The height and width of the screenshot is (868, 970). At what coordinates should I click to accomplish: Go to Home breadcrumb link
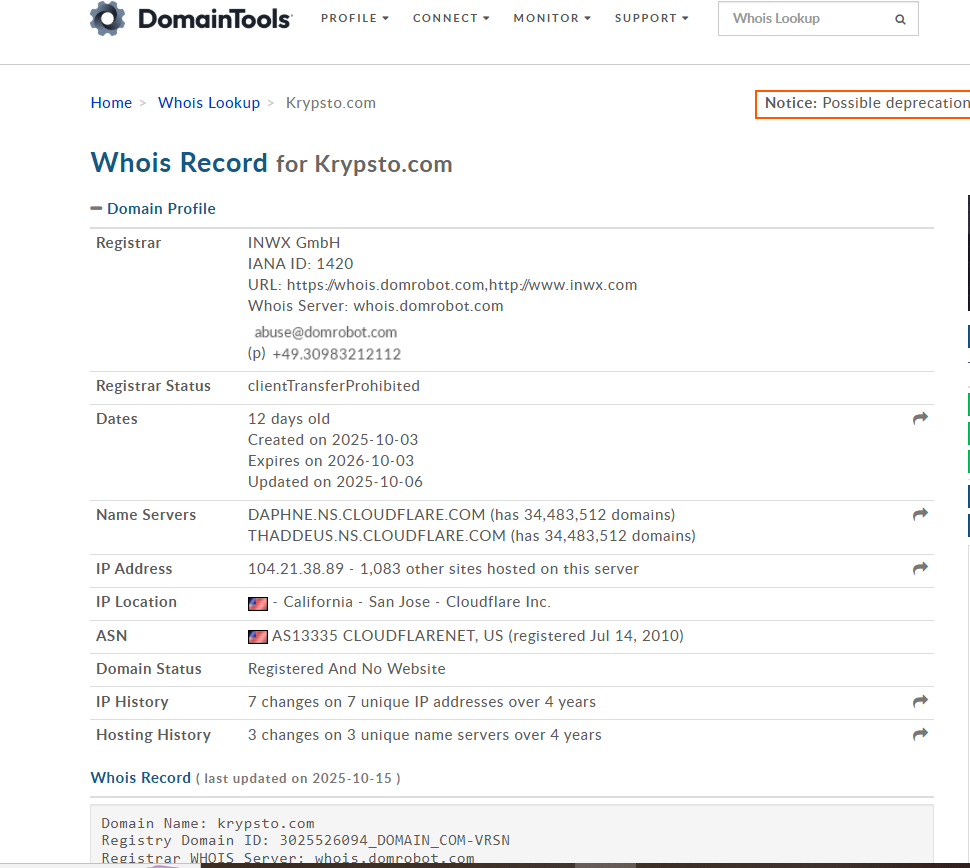pyautogui.click(x=111, y=103)
